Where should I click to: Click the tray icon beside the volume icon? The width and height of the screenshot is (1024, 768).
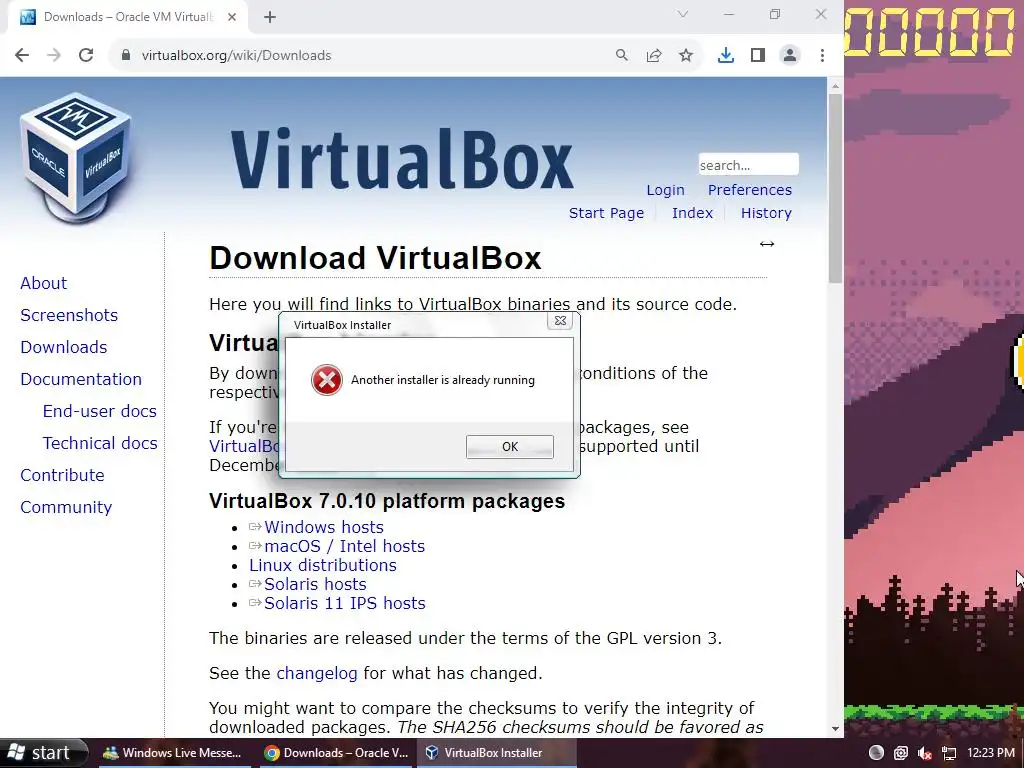[x=901, y=753]
